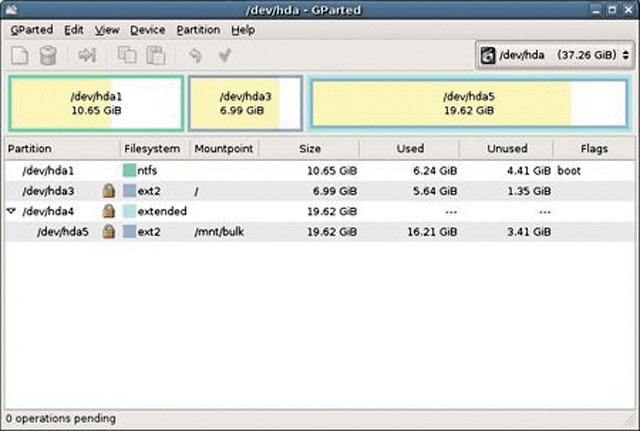640x431 pixels.
Task: Click the 'boot' flag of /dev/hda1
Action: (569, 170)
